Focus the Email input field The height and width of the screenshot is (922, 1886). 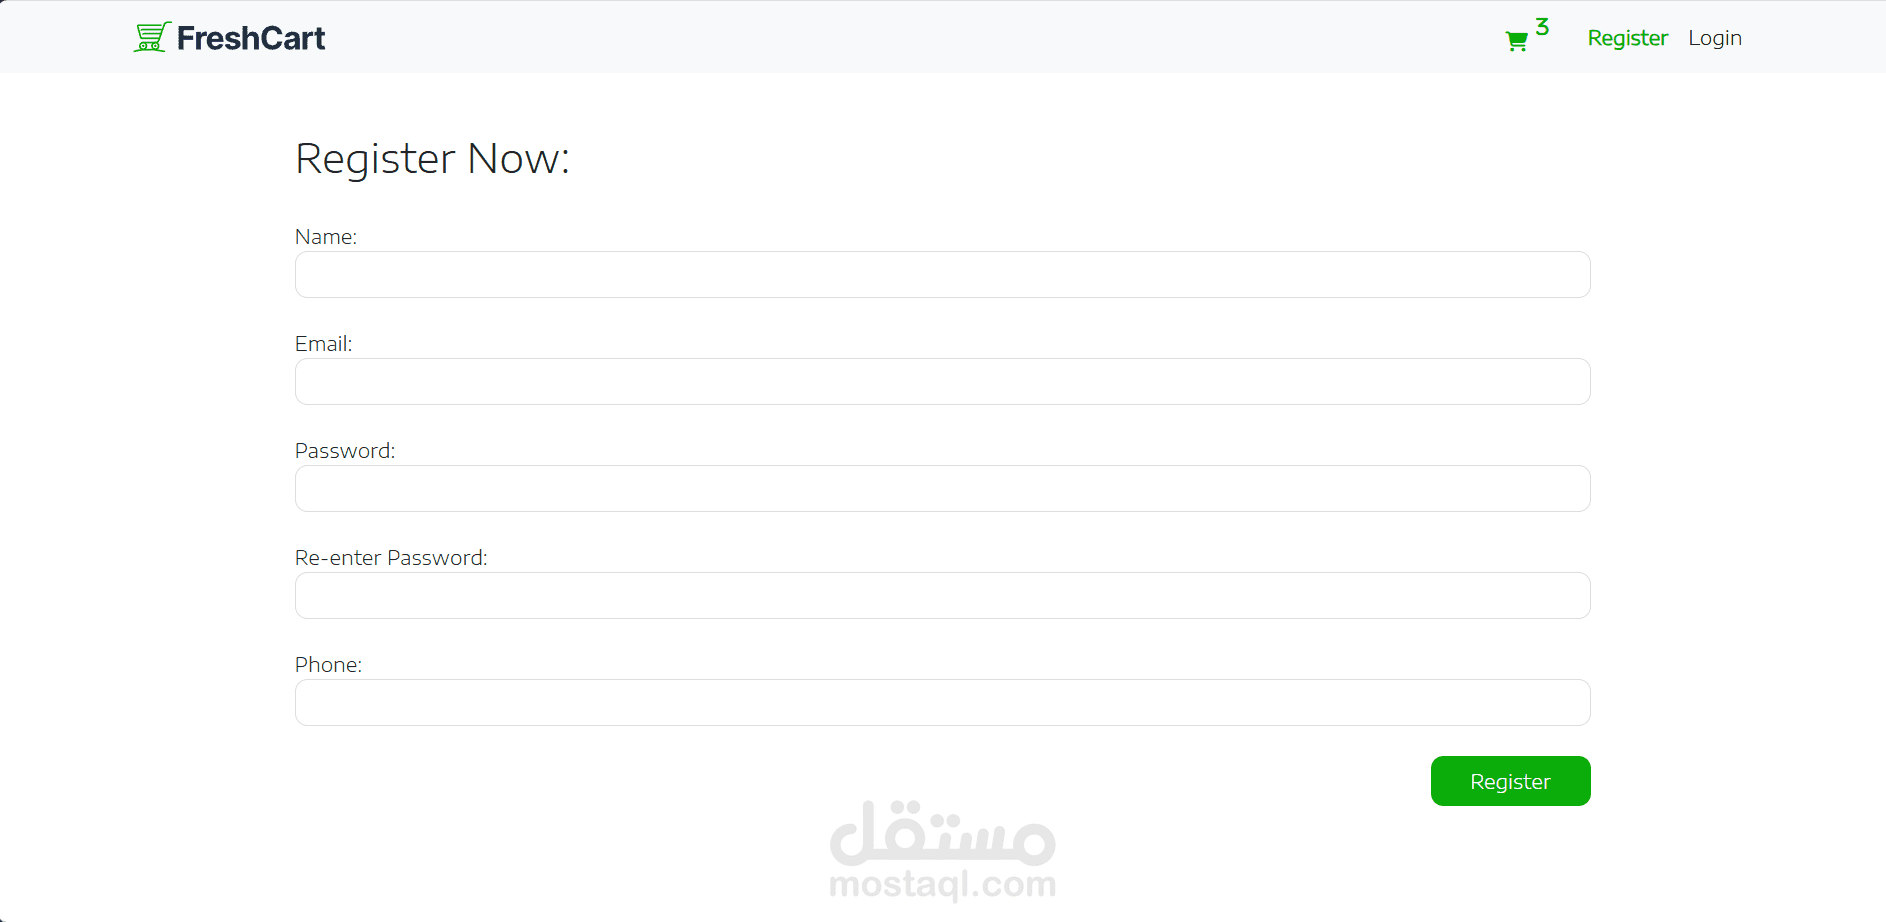[942, 382]
